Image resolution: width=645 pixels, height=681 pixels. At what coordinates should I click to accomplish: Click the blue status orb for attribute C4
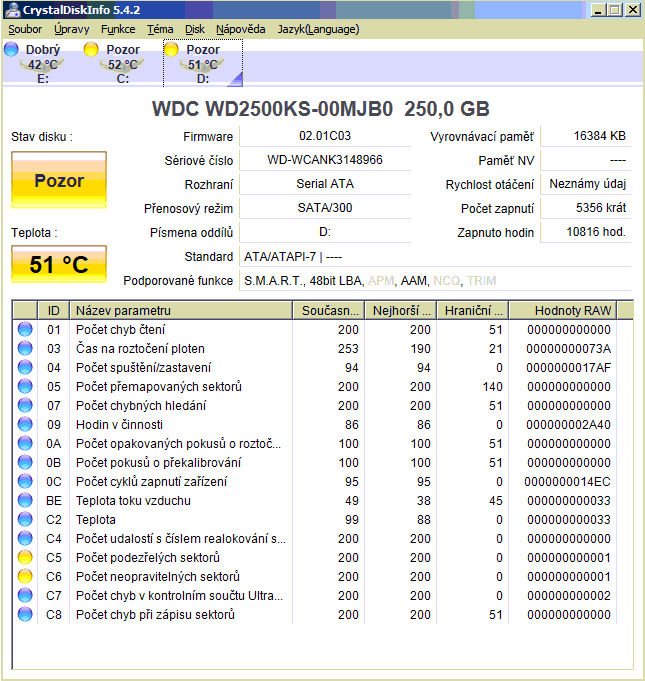[25, 538]
